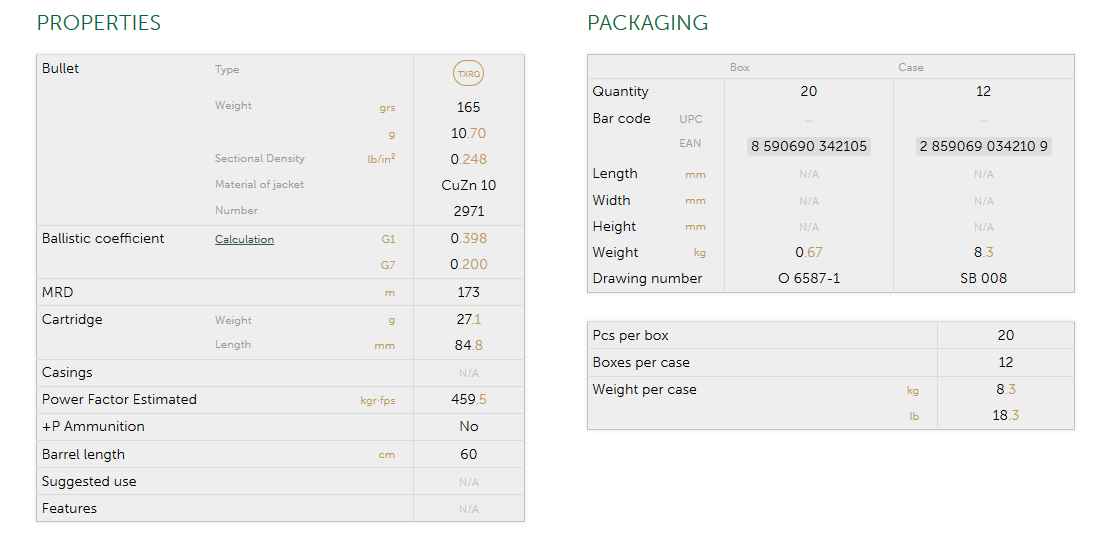Click the TXRG bullet type icon

pyautogui.click(x=468, y=74)
